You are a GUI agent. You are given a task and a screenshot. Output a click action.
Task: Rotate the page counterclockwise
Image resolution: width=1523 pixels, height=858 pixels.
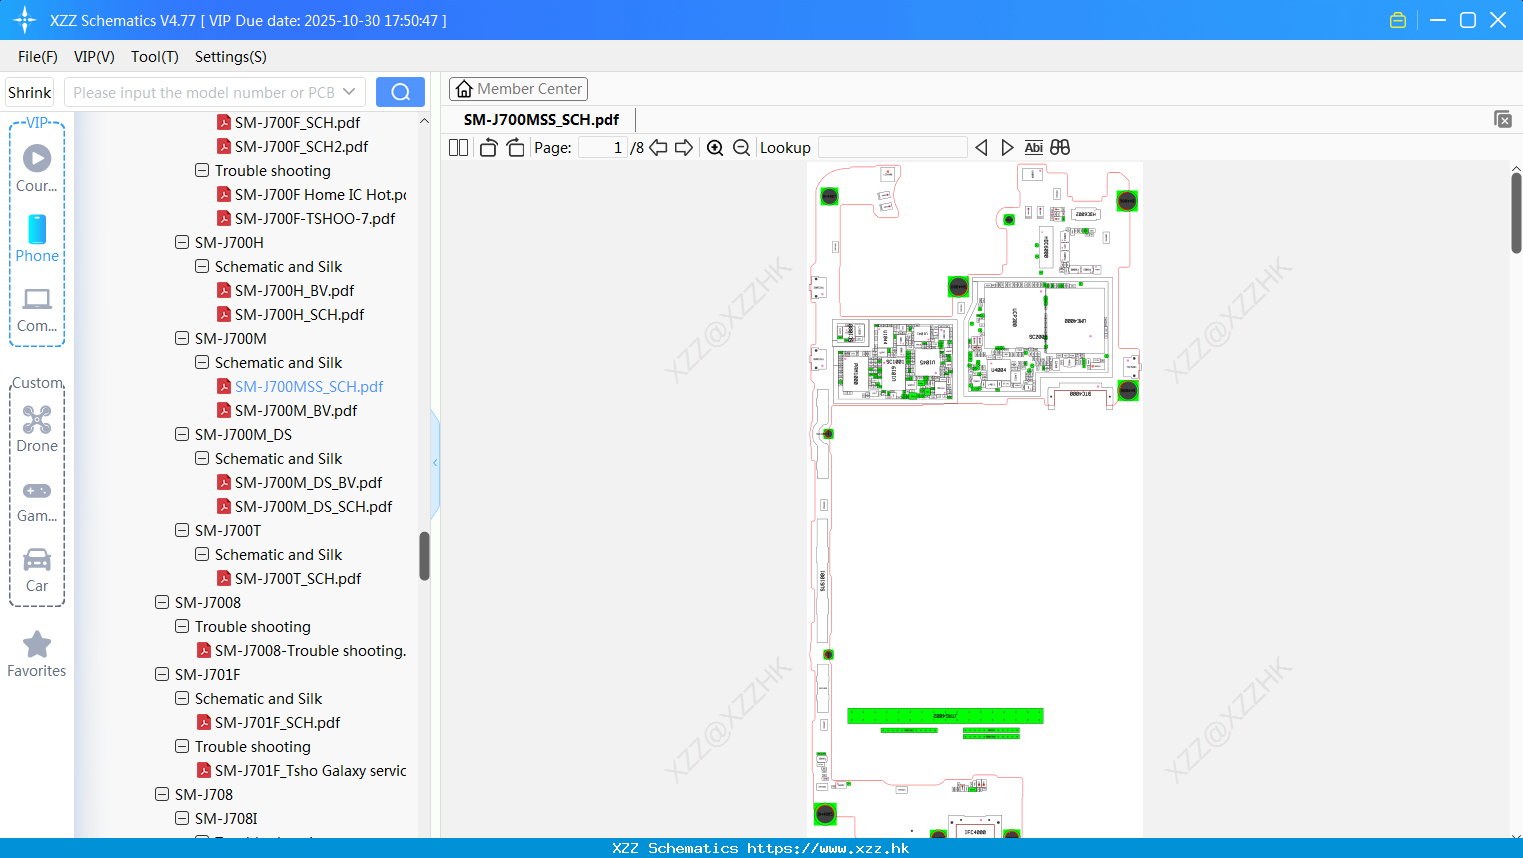[488, 147]
